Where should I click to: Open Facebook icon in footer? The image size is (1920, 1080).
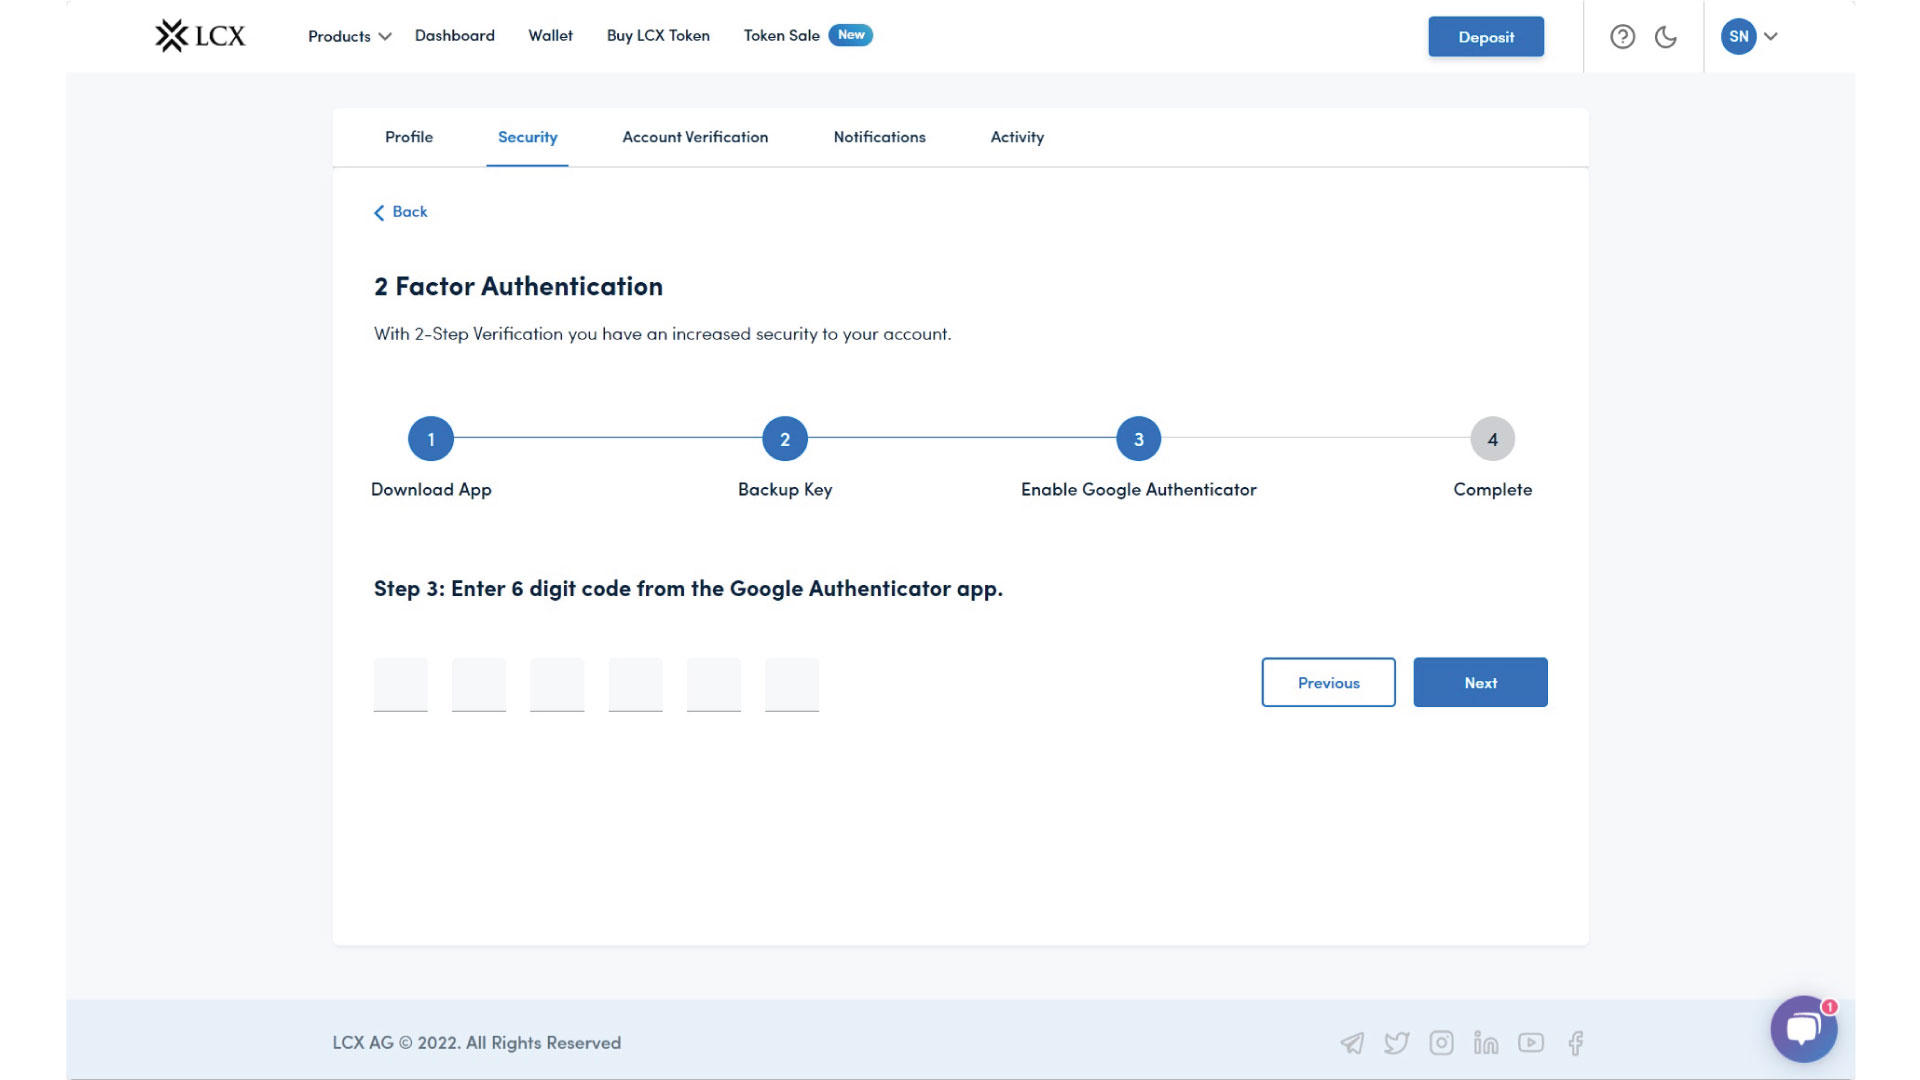(x=1576, y=1043)
